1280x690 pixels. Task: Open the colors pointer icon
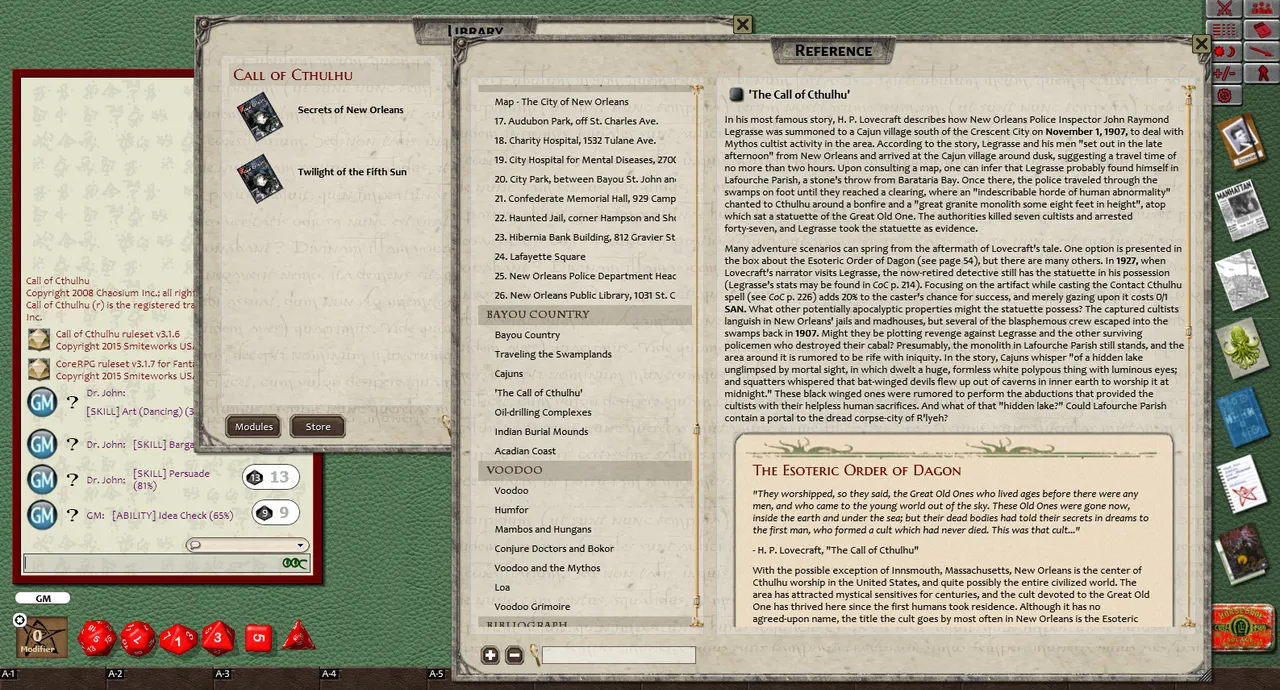point(1262,52)
